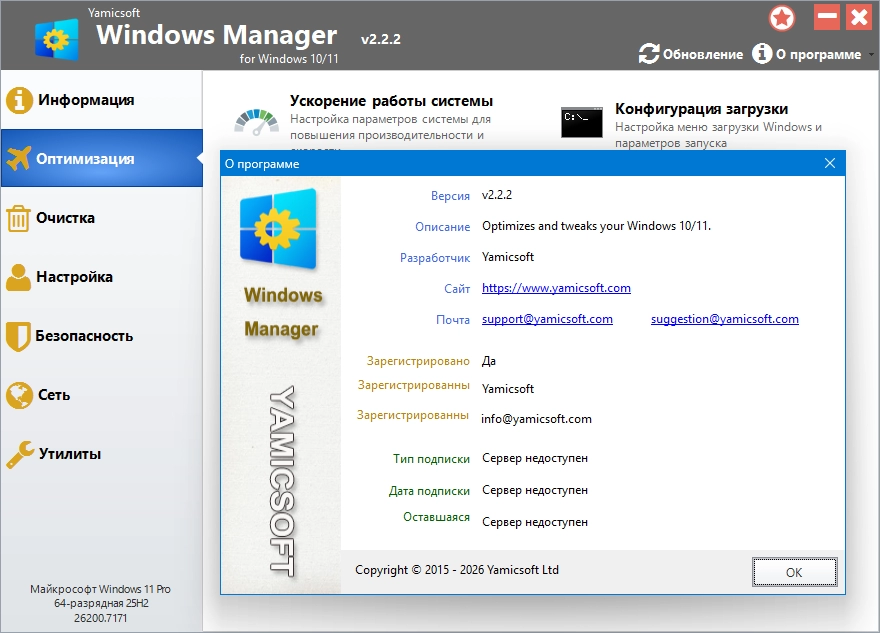Confirm the dialog with OK button
Image resolution: width=880 pixels, height=633 pixels.
pyautogui.click(x=794, y=572)
